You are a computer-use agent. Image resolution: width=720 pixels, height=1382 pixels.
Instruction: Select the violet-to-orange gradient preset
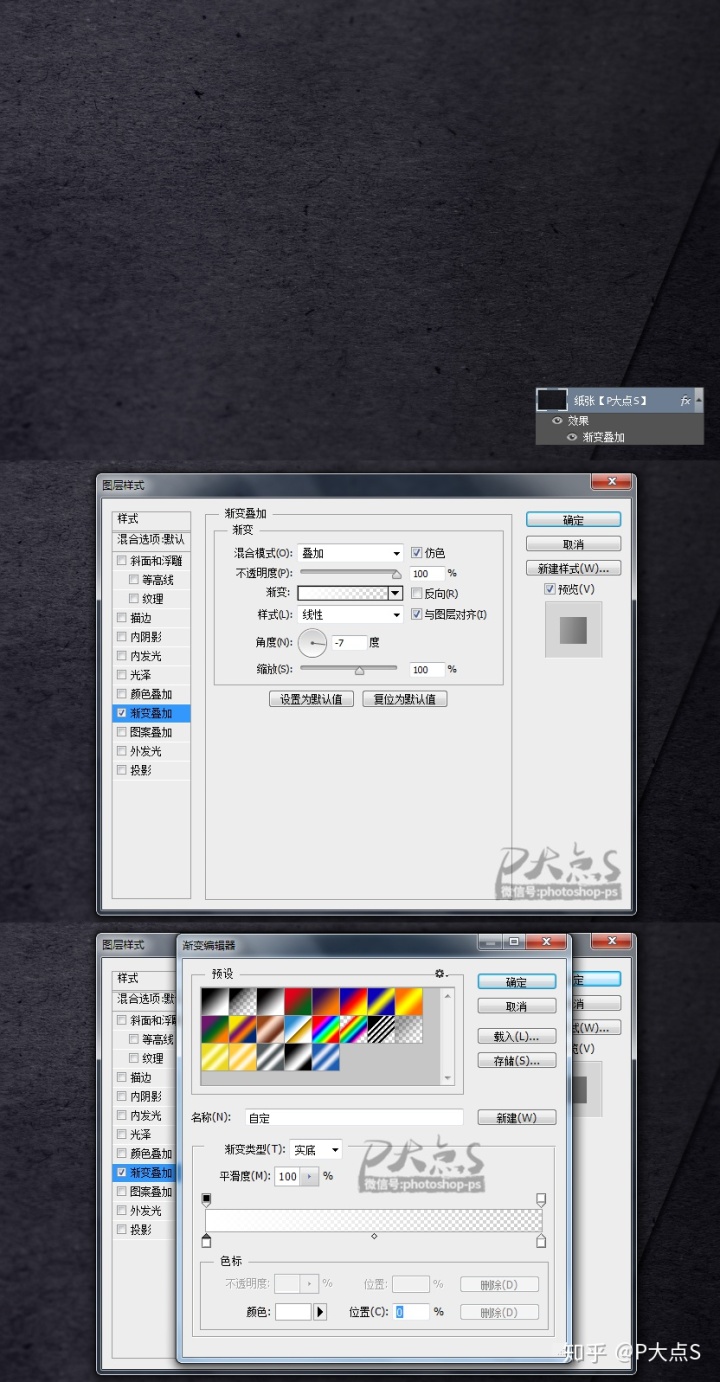coord(326,1002)
